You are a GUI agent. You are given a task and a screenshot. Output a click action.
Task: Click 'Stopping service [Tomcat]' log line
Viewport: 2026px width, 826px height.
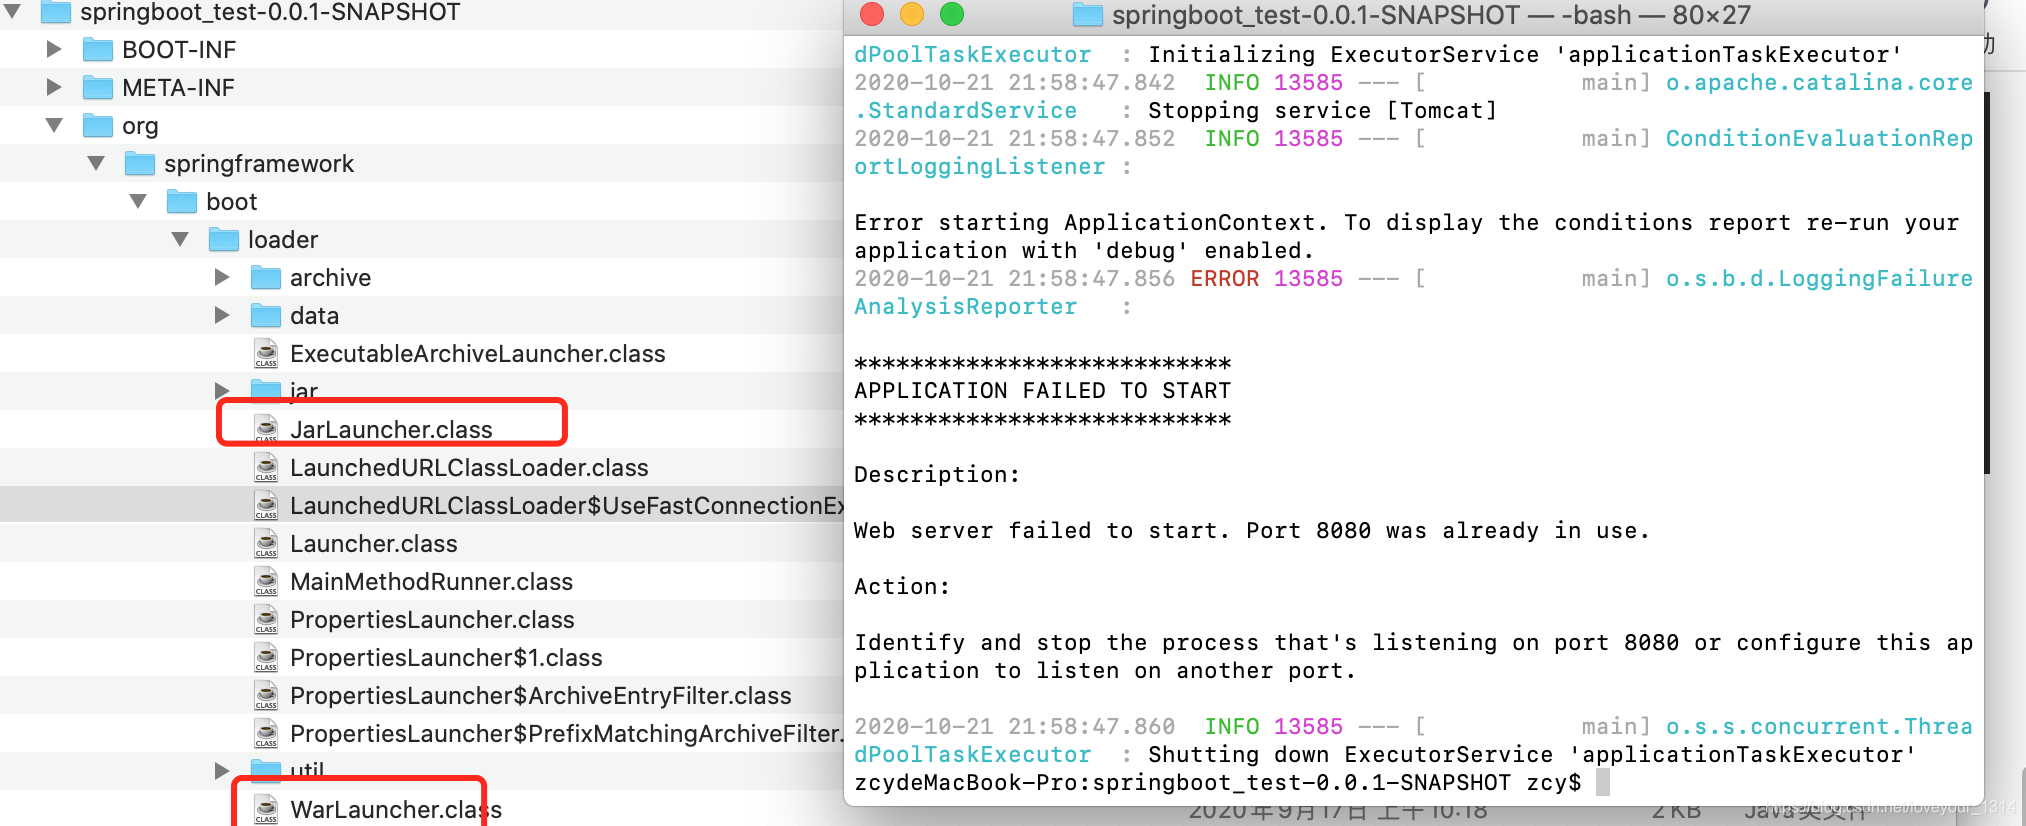pos(1322,110)
